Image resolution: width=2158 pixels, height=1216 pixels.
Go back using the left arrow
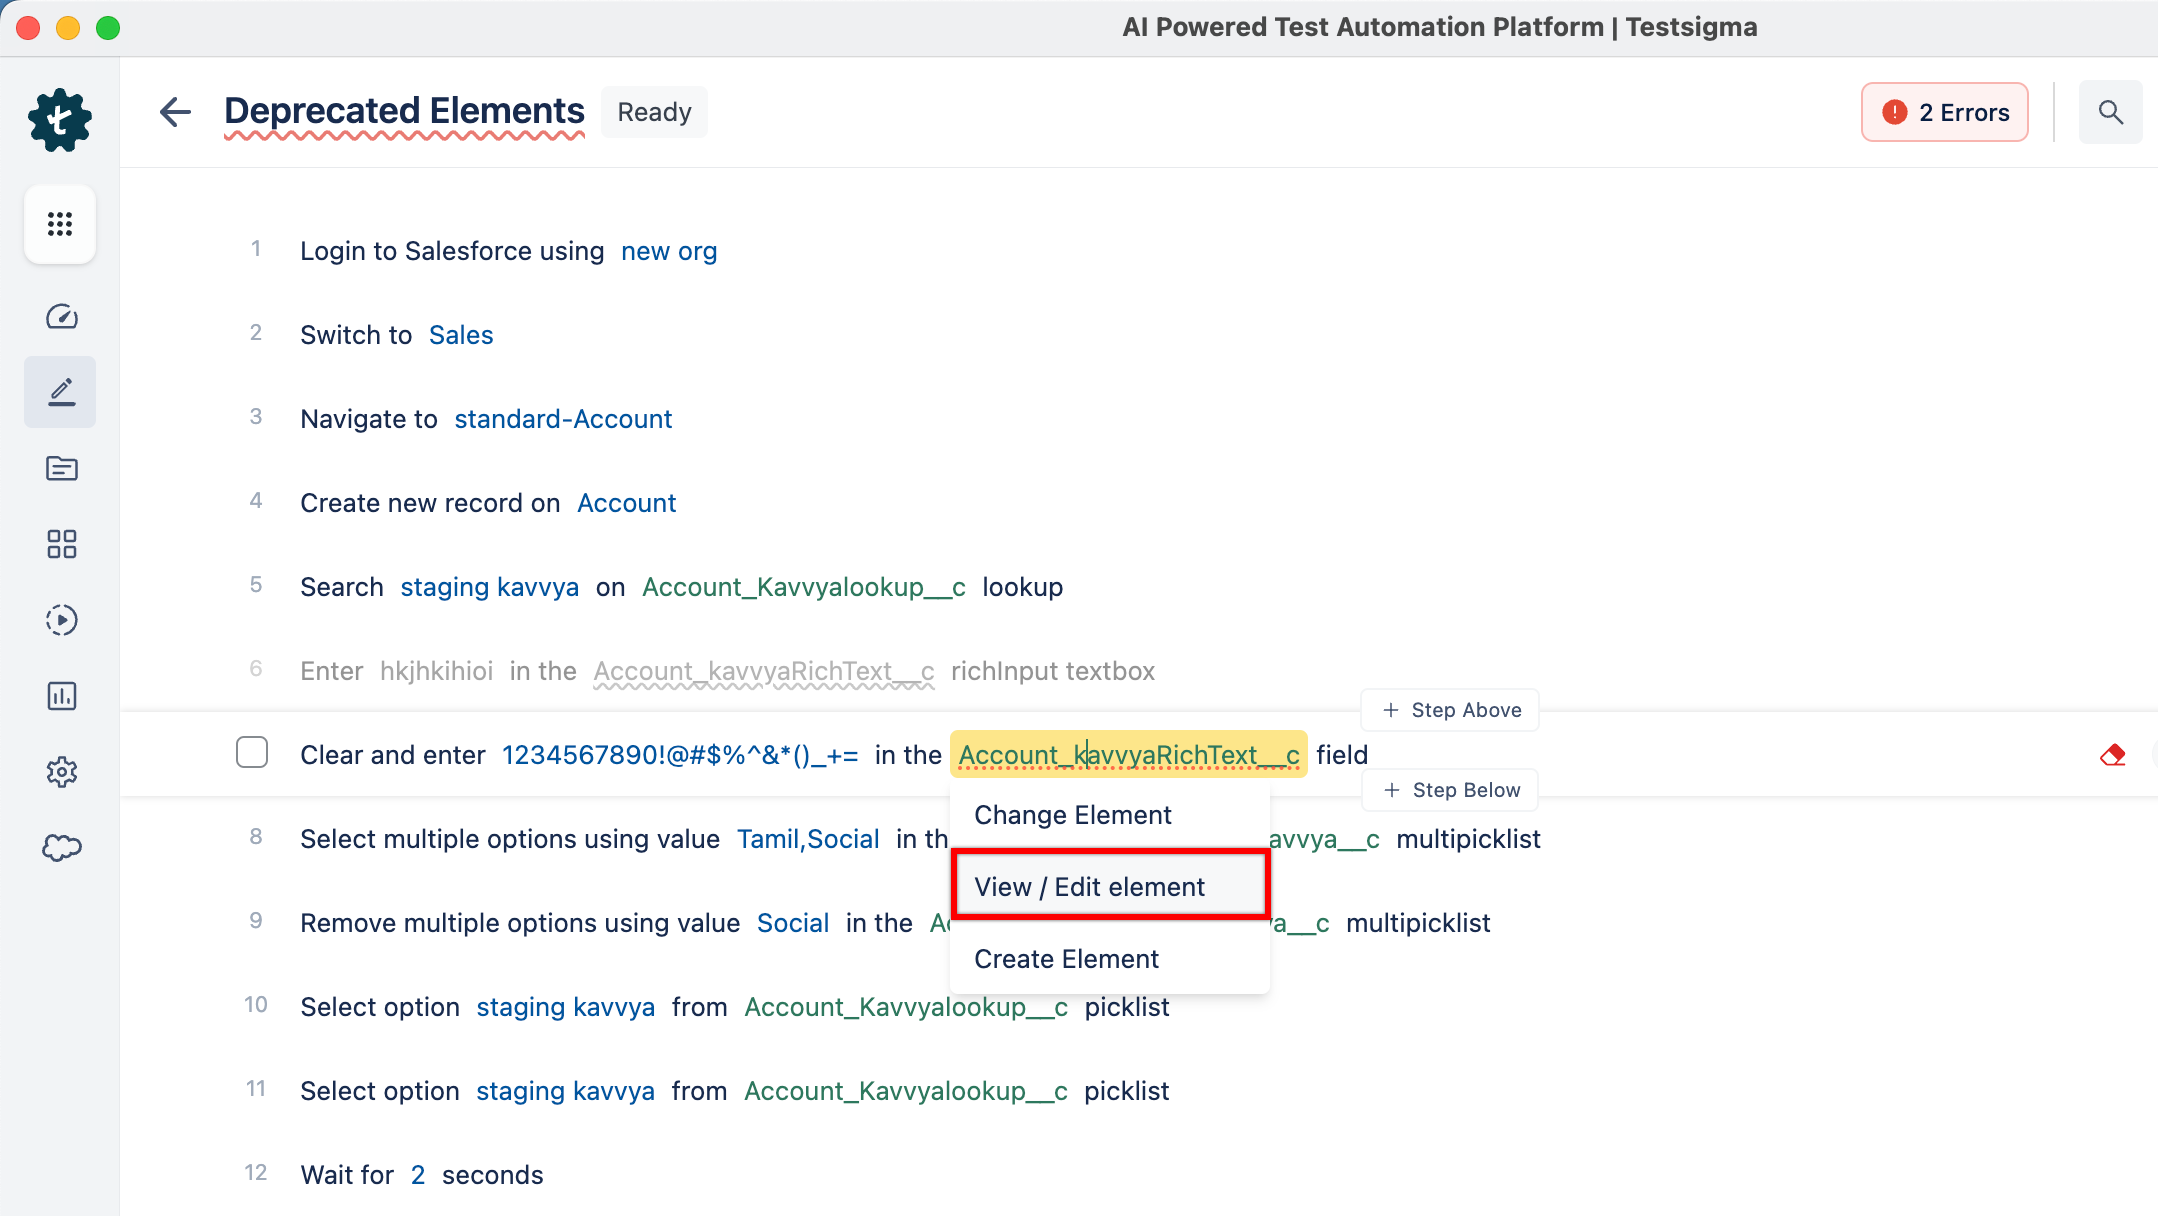pos(175,112)
